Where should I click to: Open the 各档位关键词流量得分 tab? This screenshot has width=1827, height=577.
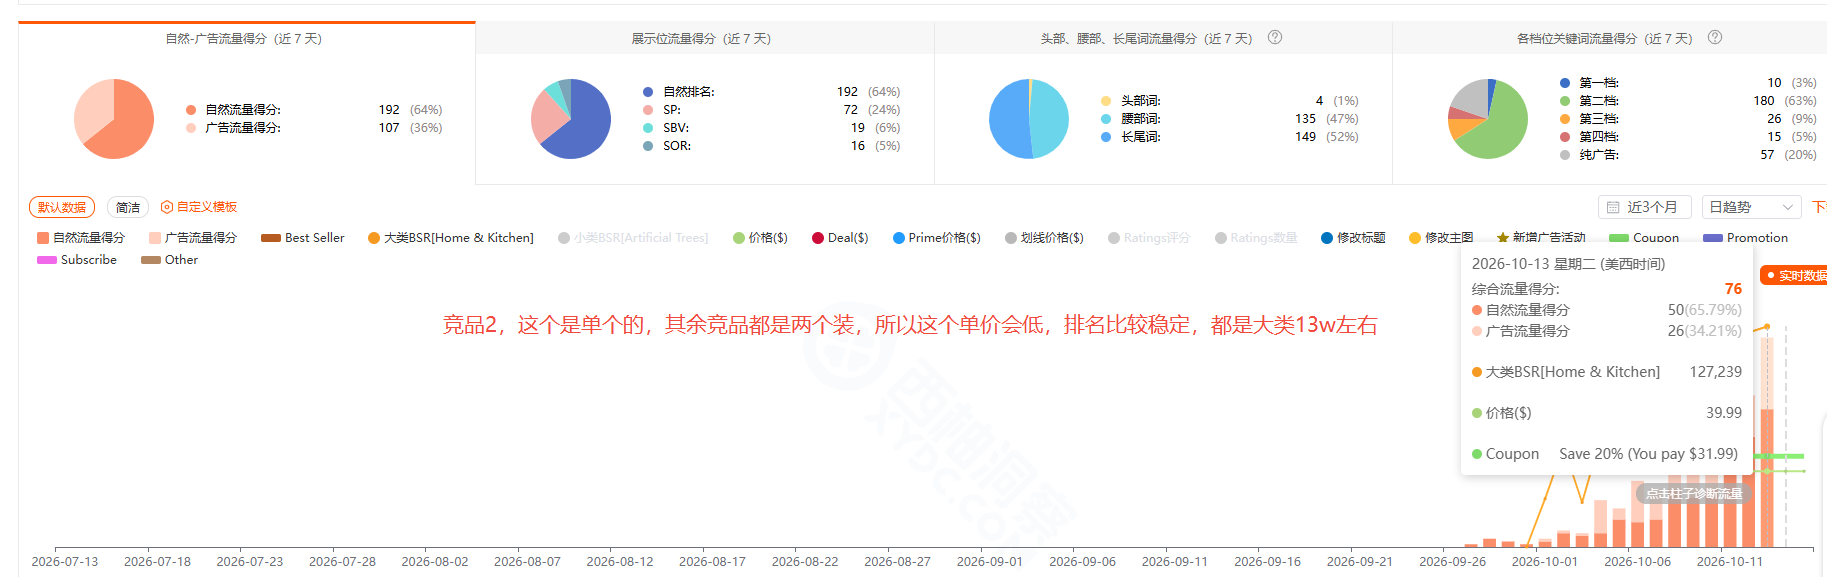coord(1610,39)
